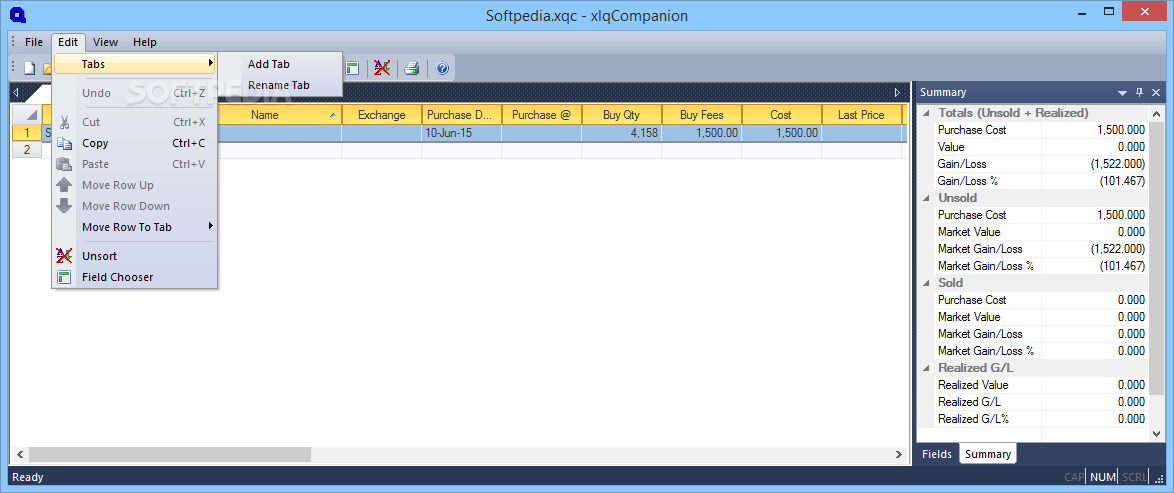Viewport: 1174px width, 493px height.
Task: Click Totals Gain/Loss % value (101.467)
Action: pos(1122,181)
